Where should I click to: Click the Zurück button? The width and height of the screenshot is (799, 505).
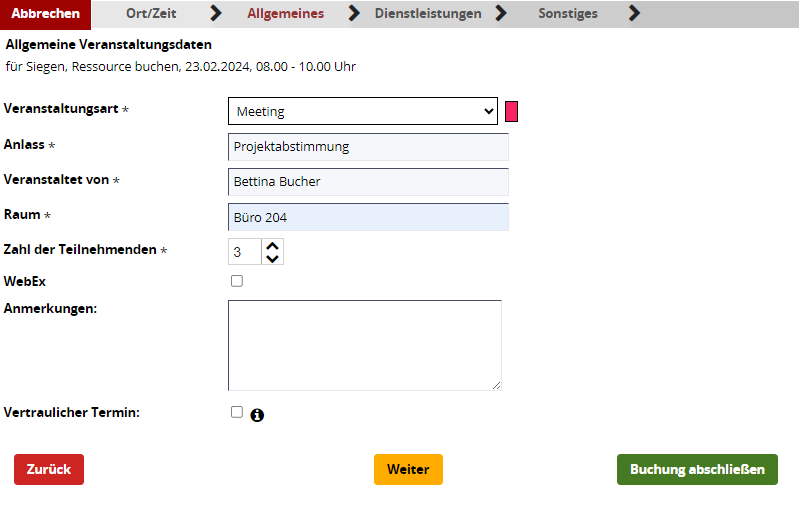[49, 469]
